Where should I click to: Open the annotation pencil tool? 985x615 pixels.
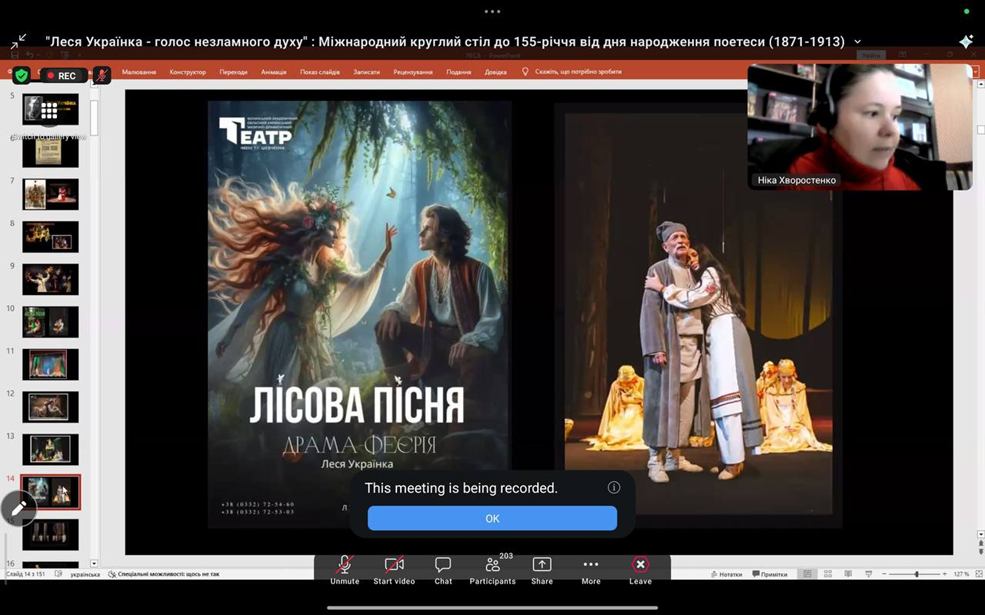[18, 509]
